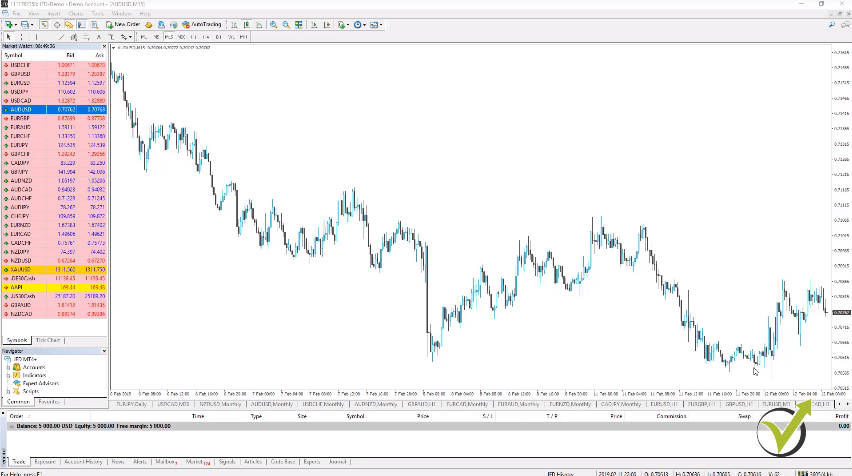852x476 pixels.
Task: Toggle the Auto Scroll chart icon
Action: click(314, 24)
